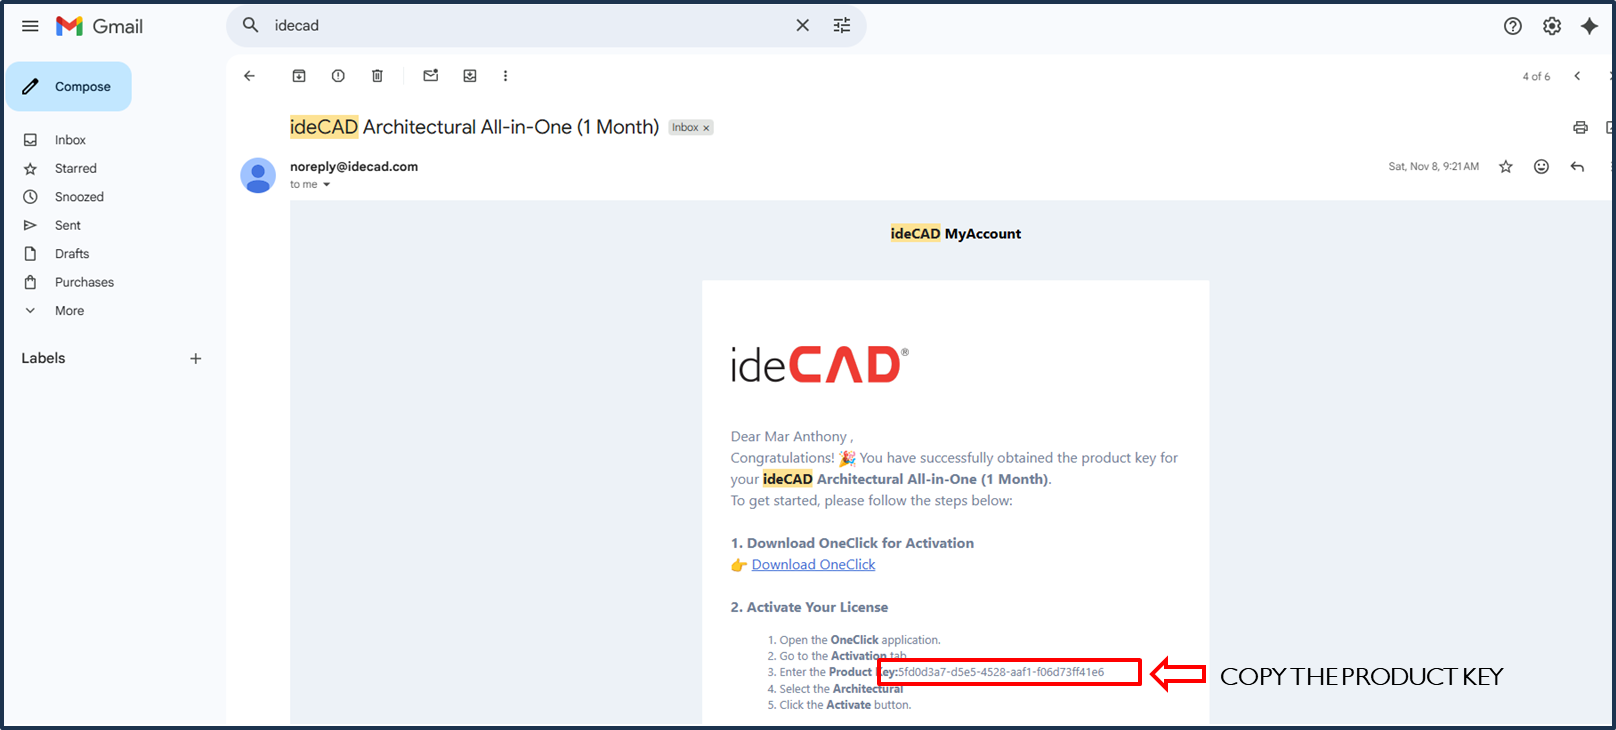This screenshot has height=730, width=1616.
Task: Mark this email as unread
Action: click(431, 76)
